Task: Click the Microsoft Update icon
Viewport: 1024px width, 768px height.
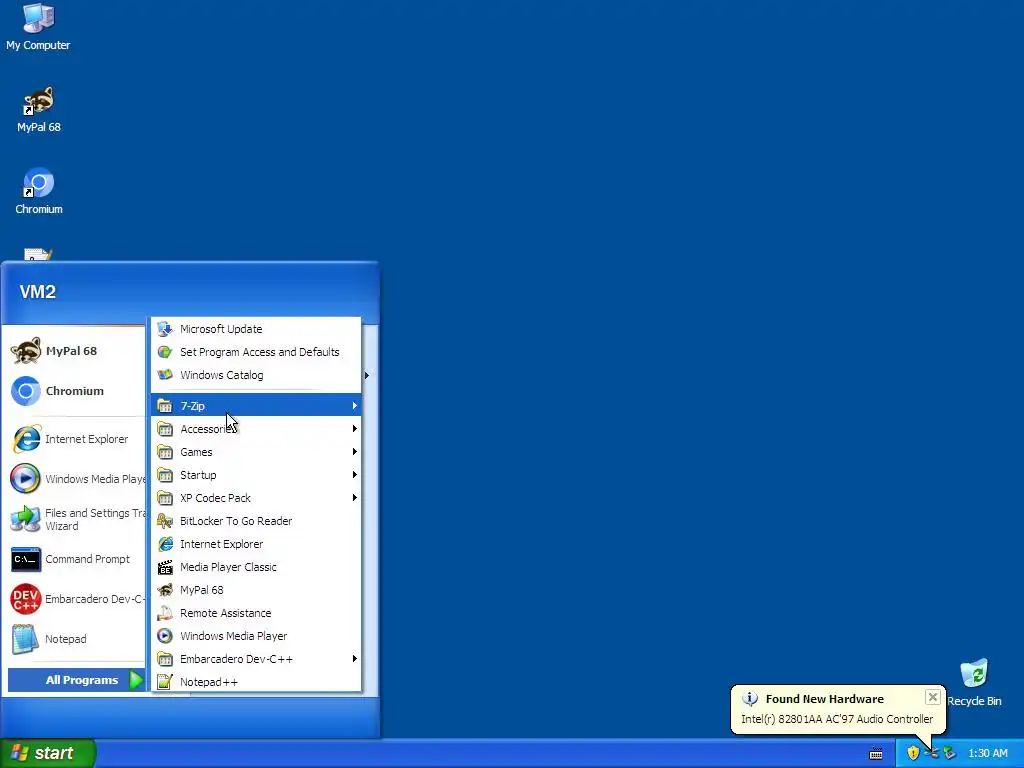Action: coord(165,328)
